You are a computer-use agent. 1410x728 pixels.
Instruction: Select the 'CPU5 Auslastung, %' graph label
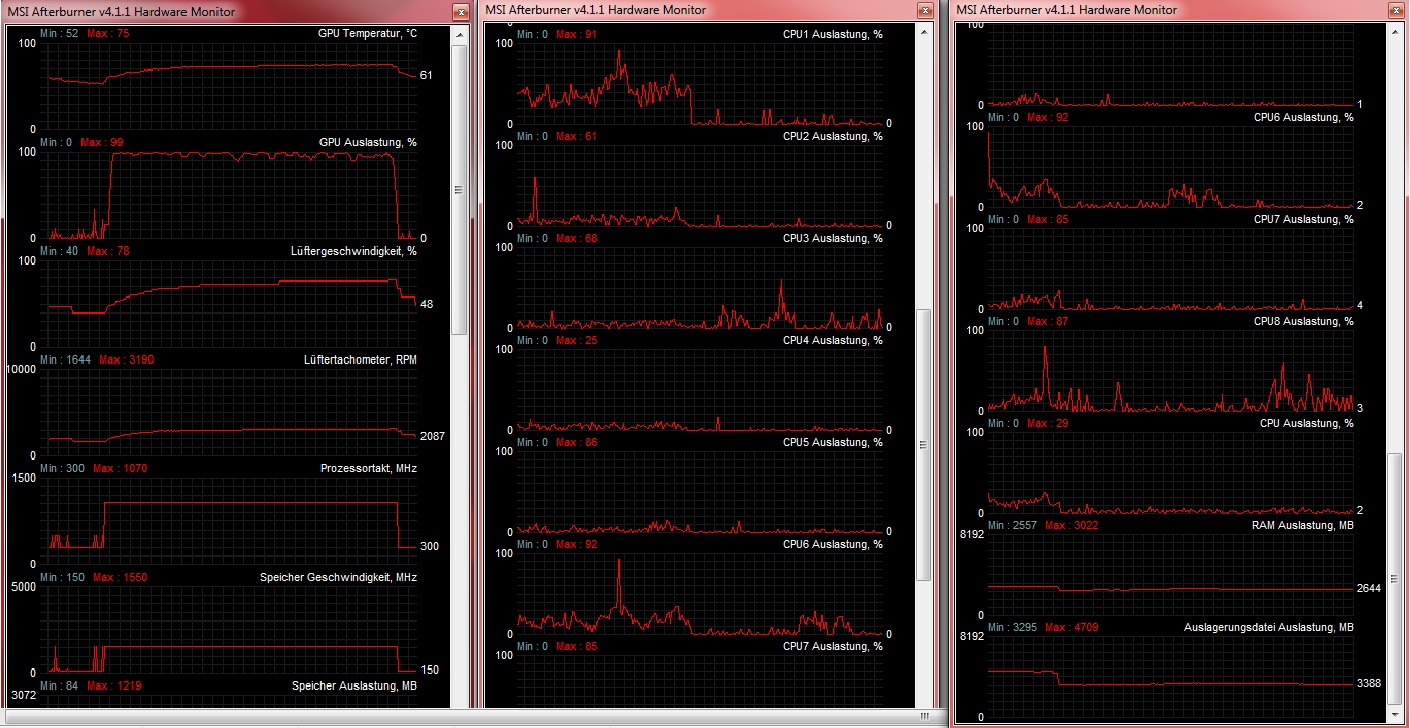[x=833, y=443]
